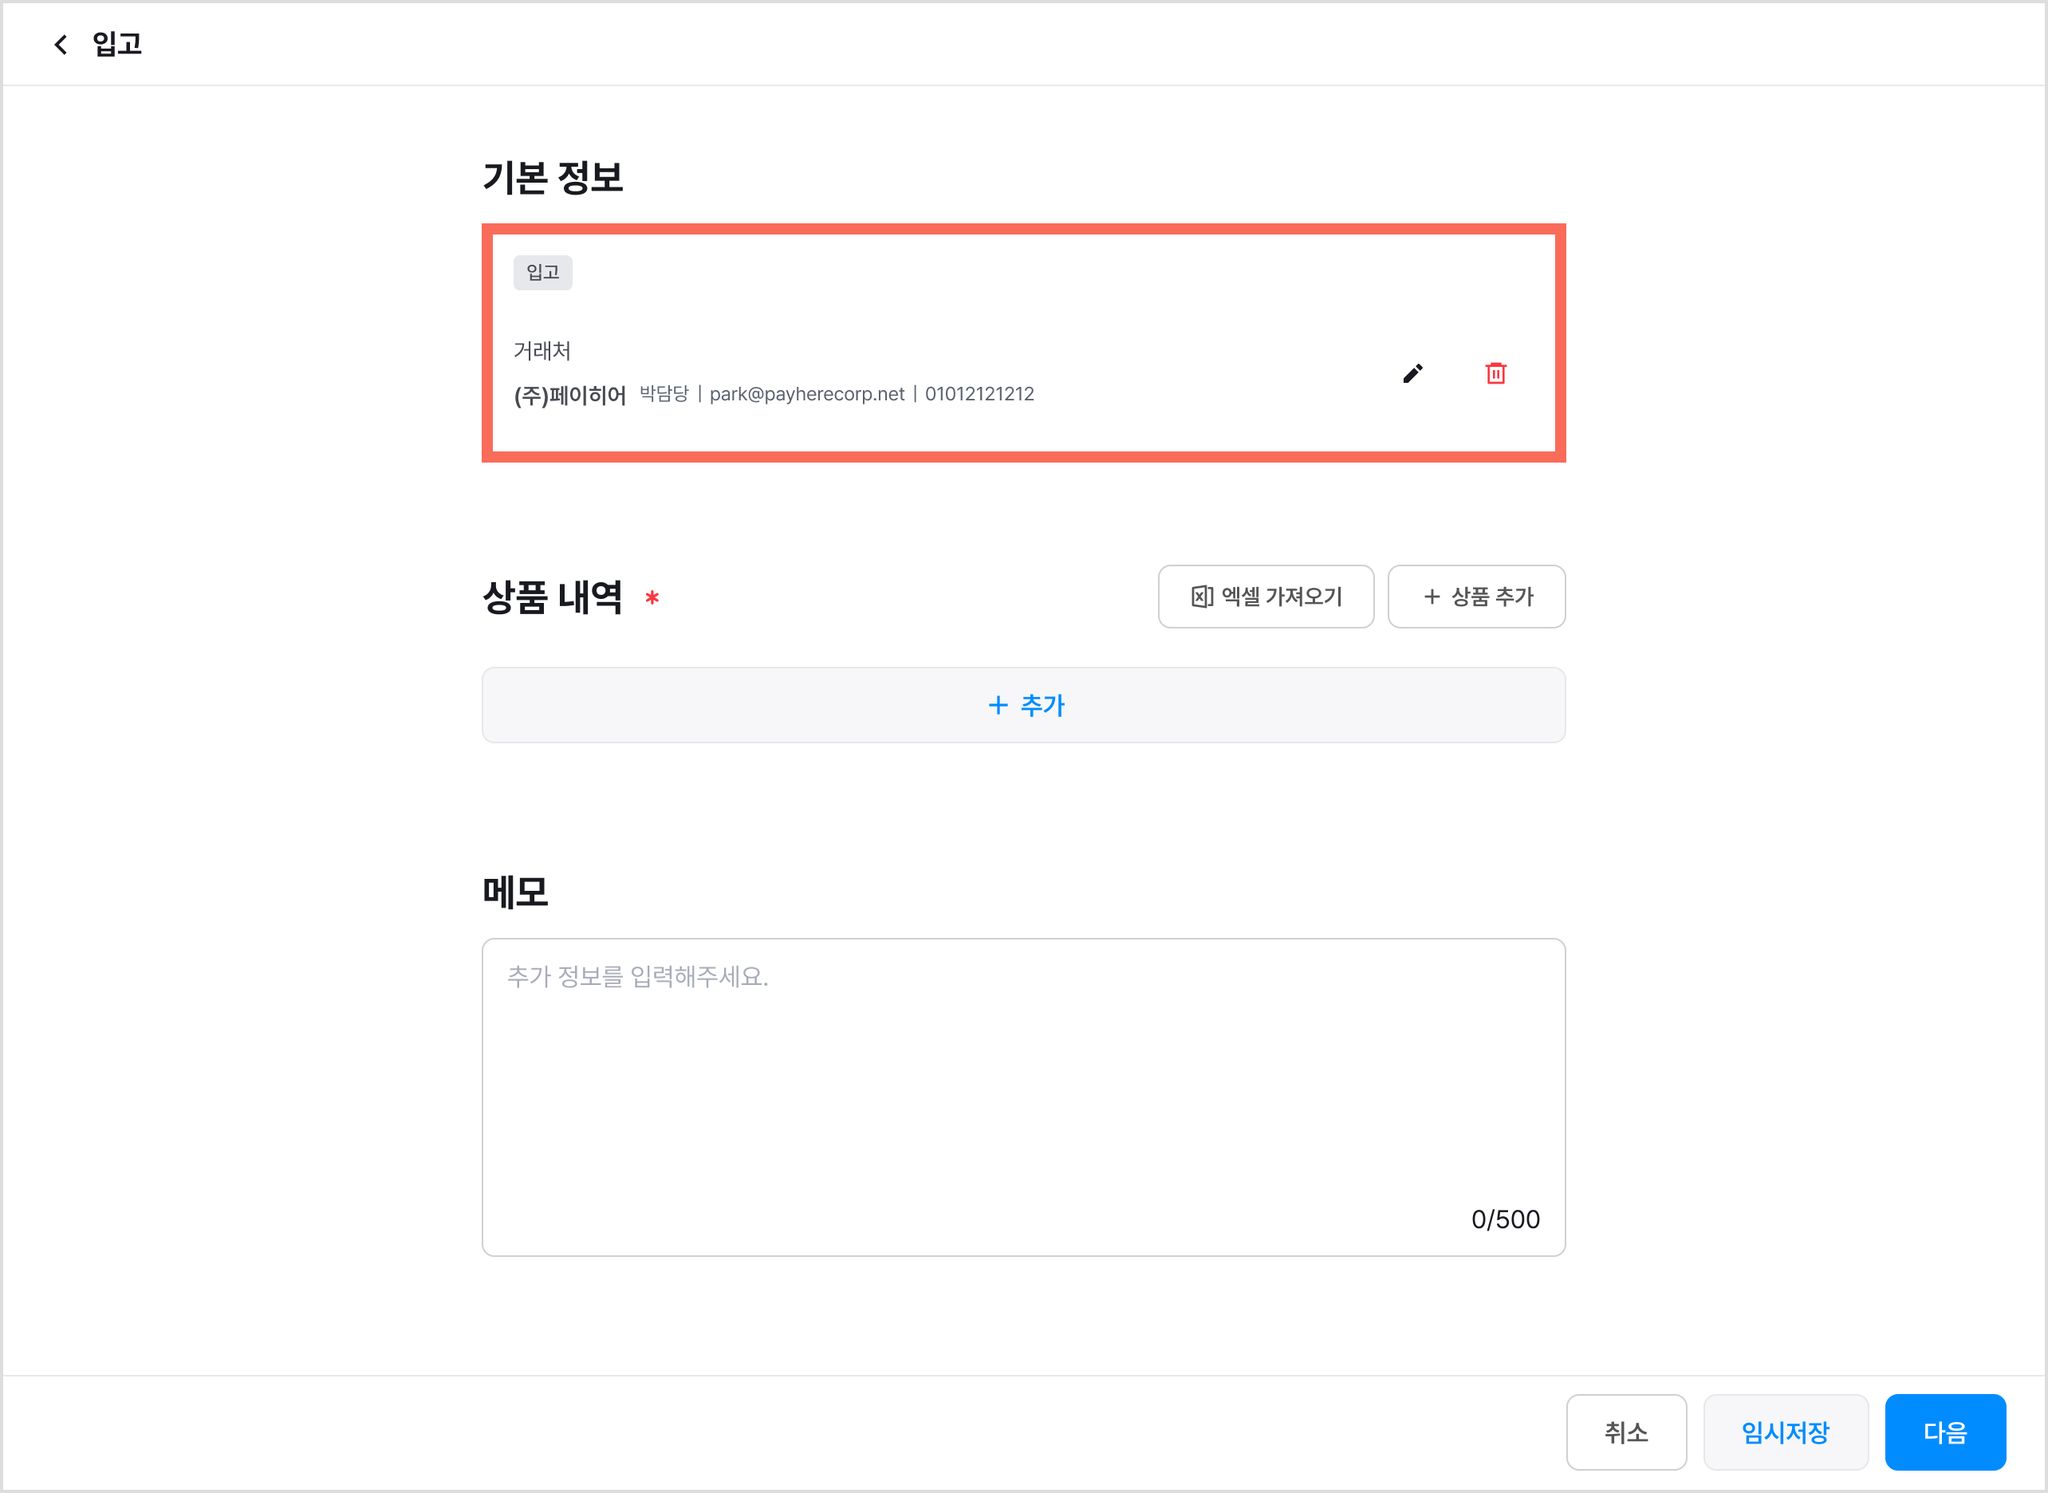Click the park@payherecorp.net email text
This screenshot has height=1493, width=2048.
click(807, 394)
